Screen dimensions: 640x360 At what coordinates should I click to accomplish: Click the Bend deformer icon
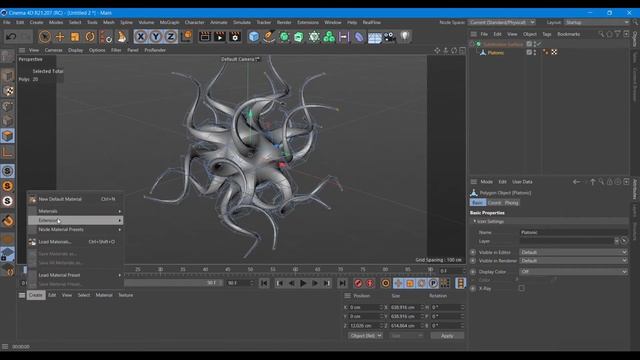359,37
